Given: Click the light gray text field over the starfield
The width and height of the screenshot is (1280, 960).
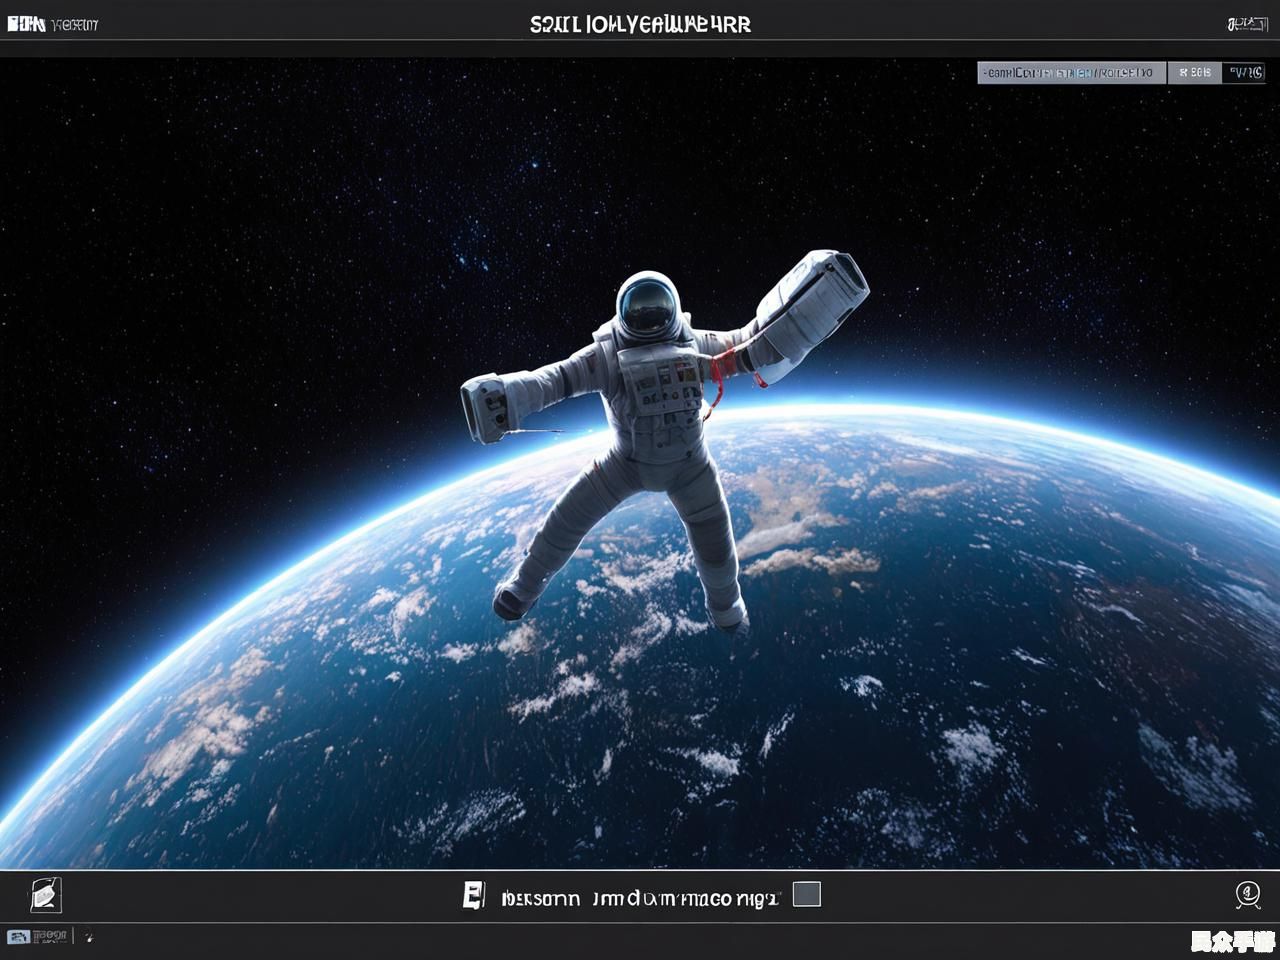Looking at the screenshot, I should tap(1071, 72).
